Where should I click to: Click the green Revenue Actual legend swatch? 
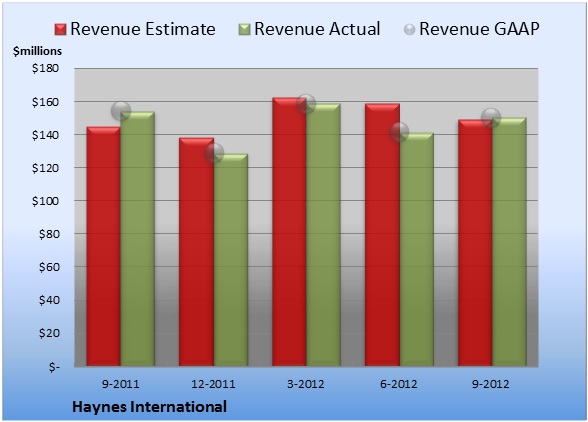[x=244, y=30]
